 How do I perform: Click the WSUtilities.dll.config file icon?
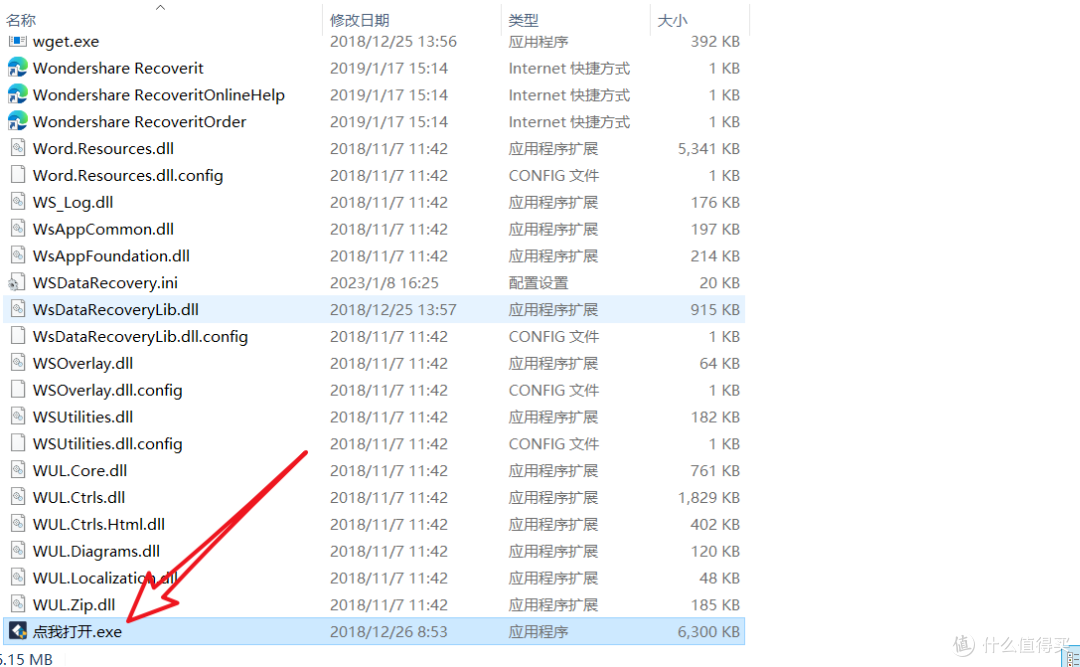[x=18, y=444]
